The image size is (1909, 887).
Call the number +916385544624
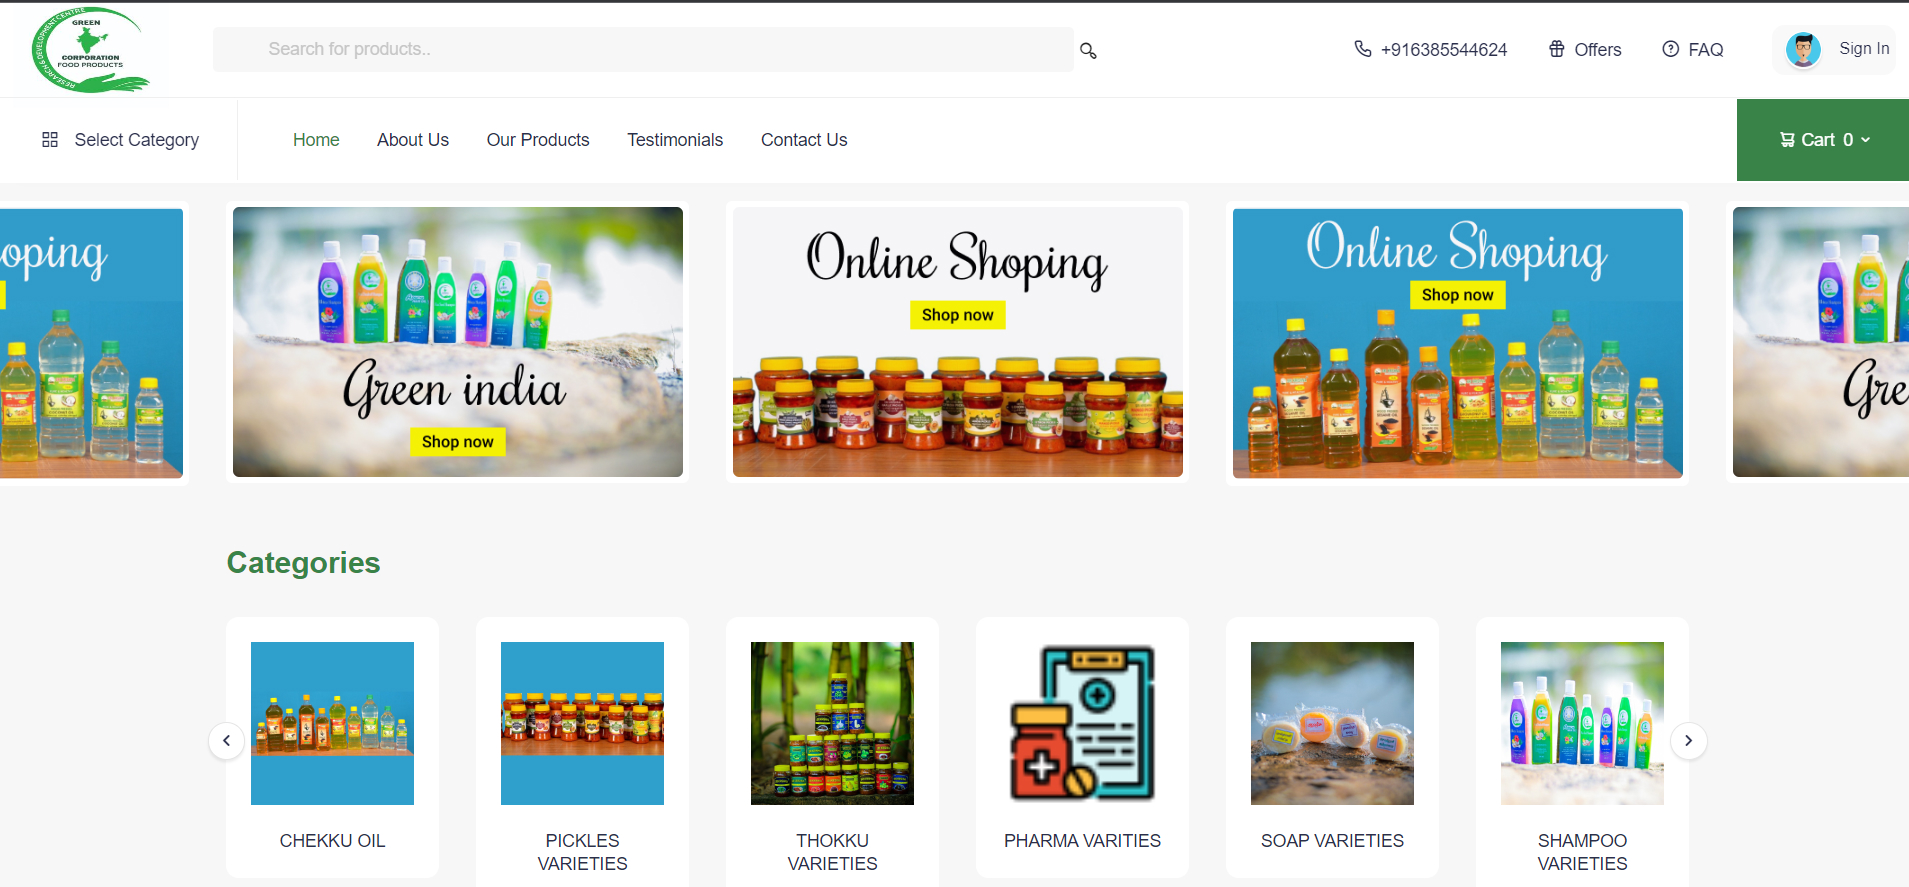(x=1444, y=50)
